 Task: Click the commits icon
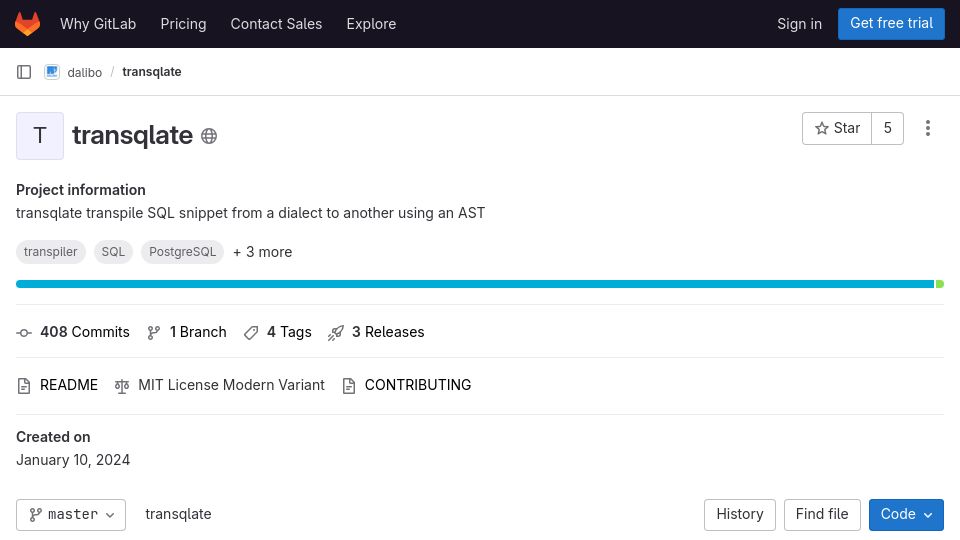click(24, 332)
